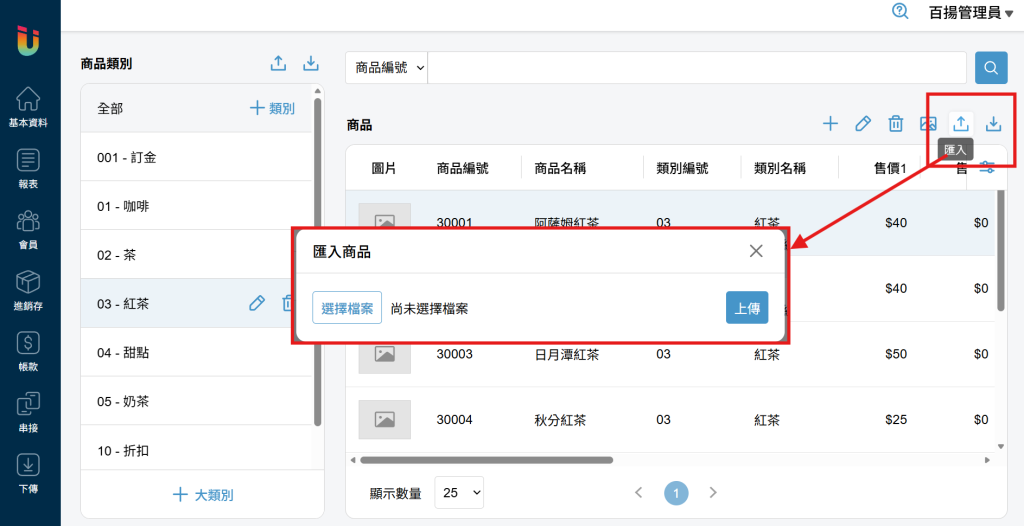
Task: Go to 報表 in the sidebar
Action: [29, 168]
